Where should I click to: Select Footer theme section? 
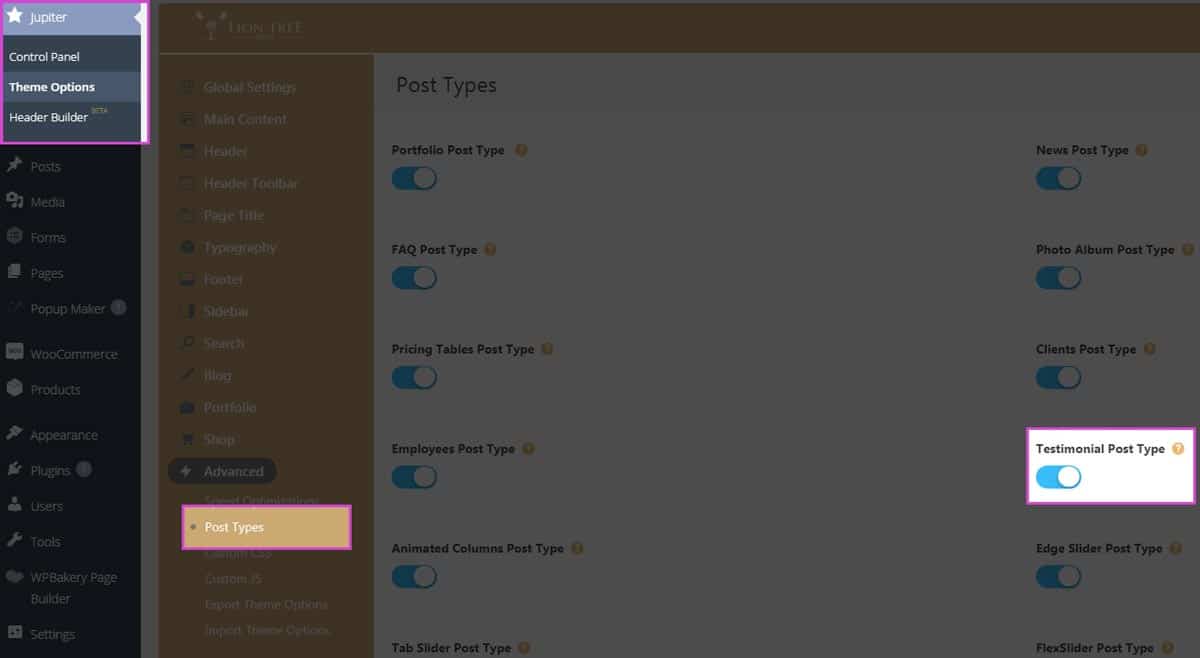(x=223, y=279)
